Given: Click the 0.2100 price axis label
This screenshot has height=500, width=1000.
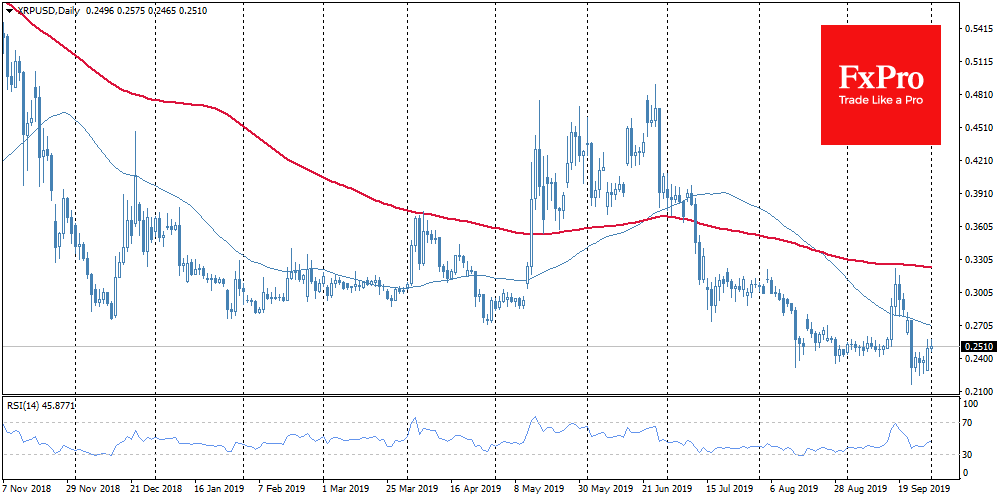Looking at the screenshot, I should point(977,392).
